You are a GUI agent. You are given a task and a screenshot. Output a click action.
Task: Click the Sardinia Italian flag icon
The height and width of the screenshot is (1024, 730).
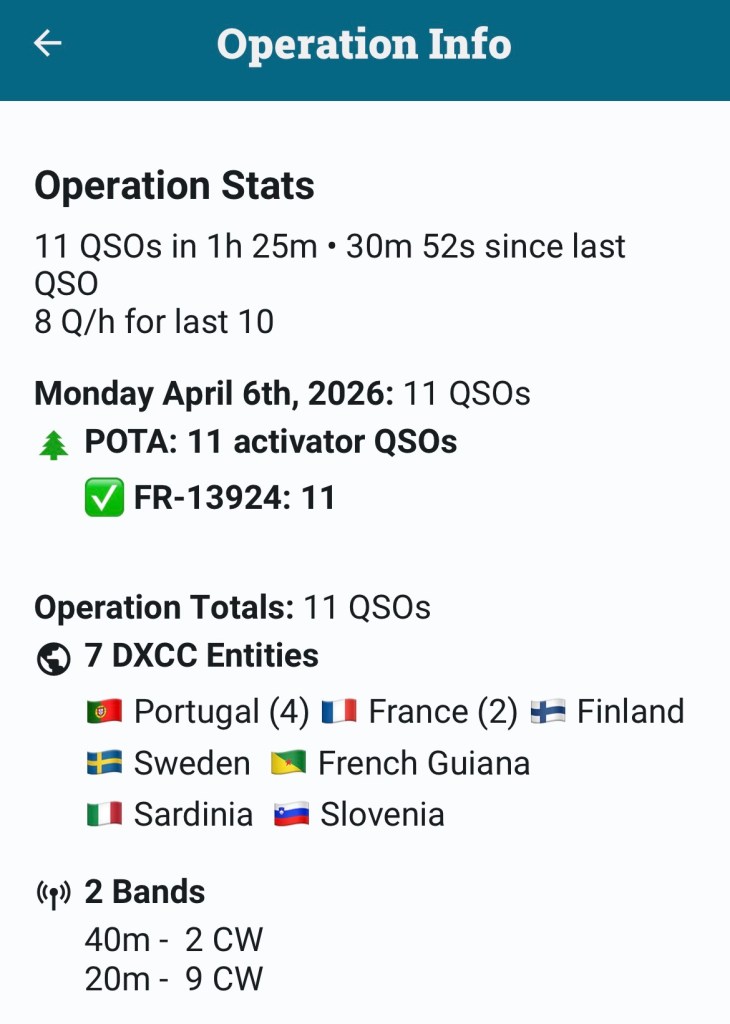click(104, 815)
